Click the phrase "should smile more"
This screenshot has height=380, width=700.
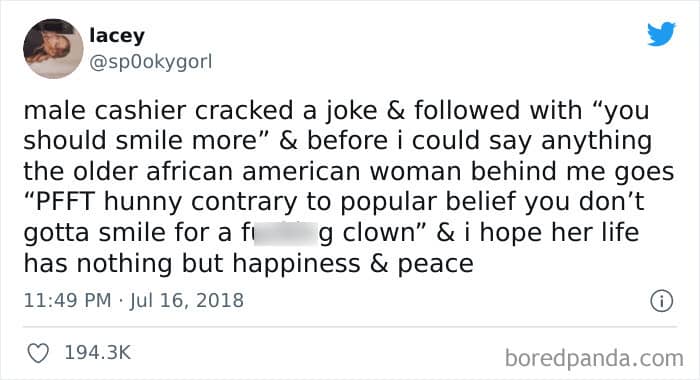coord(140,140)
